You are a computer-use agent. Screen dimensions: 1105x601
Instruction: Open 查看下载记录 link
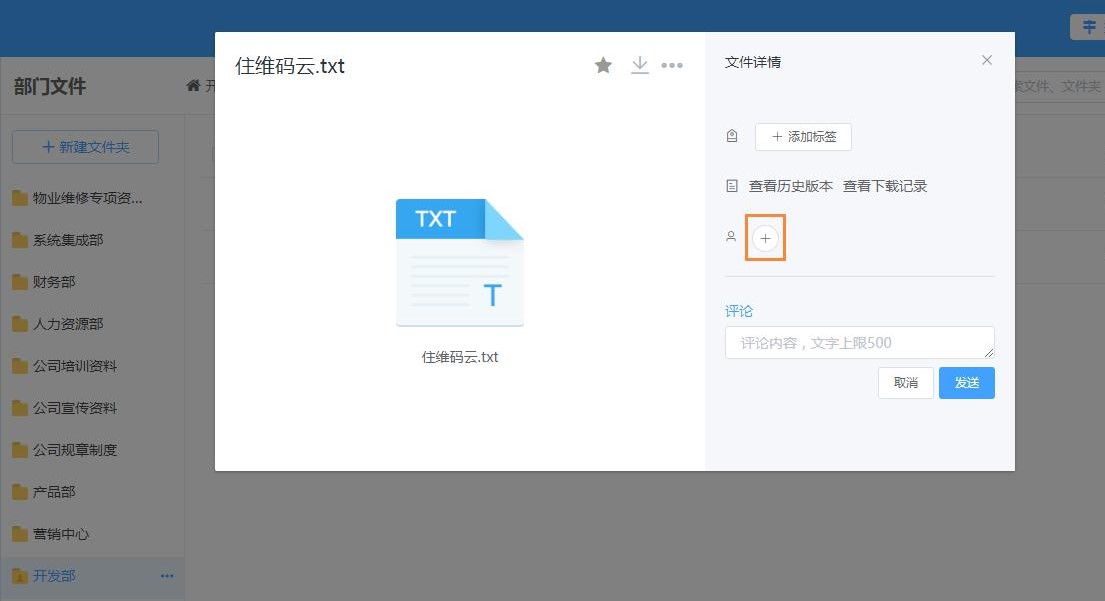(x=884, y=186)
